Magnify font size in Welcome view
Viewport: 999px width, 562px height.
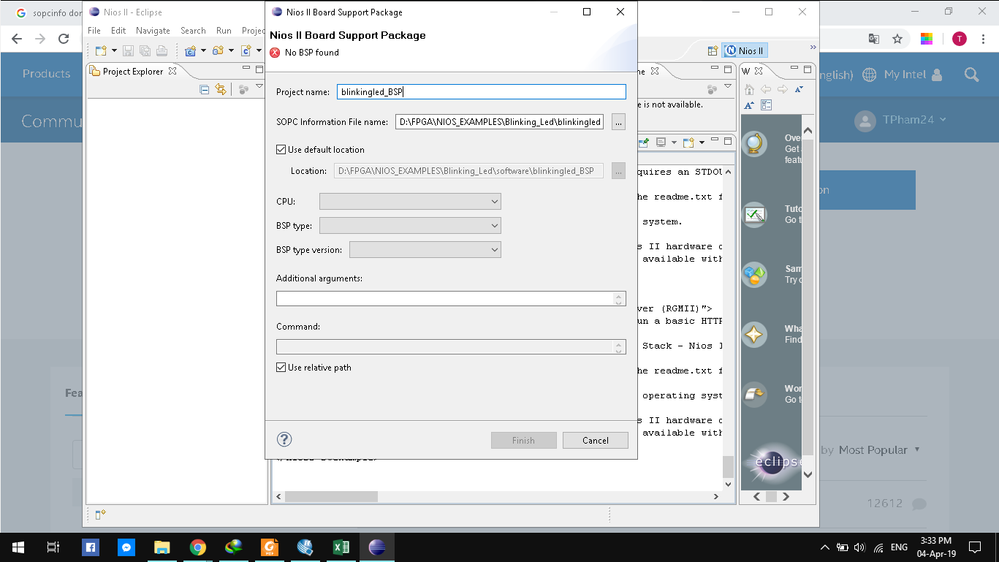click(749, 105)
